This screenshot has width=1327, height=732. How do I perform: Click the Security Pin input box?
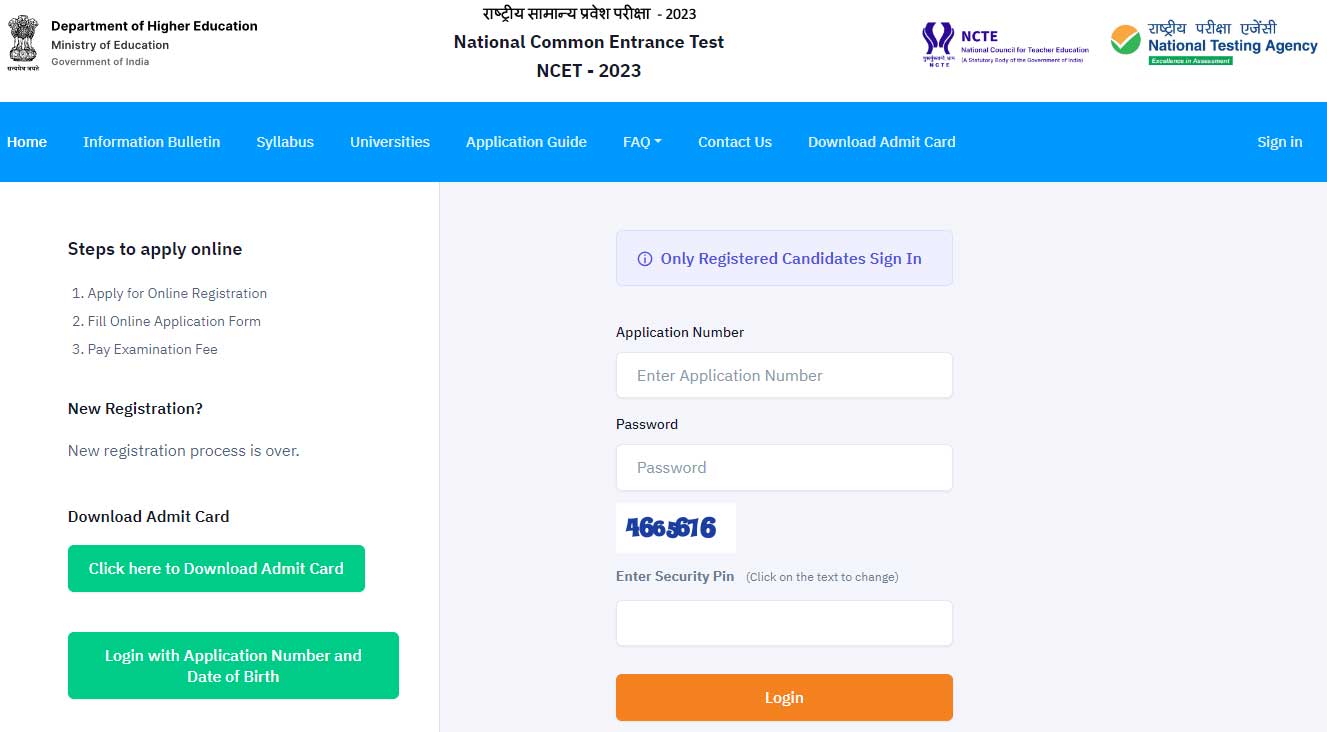(x=784, y=623)
